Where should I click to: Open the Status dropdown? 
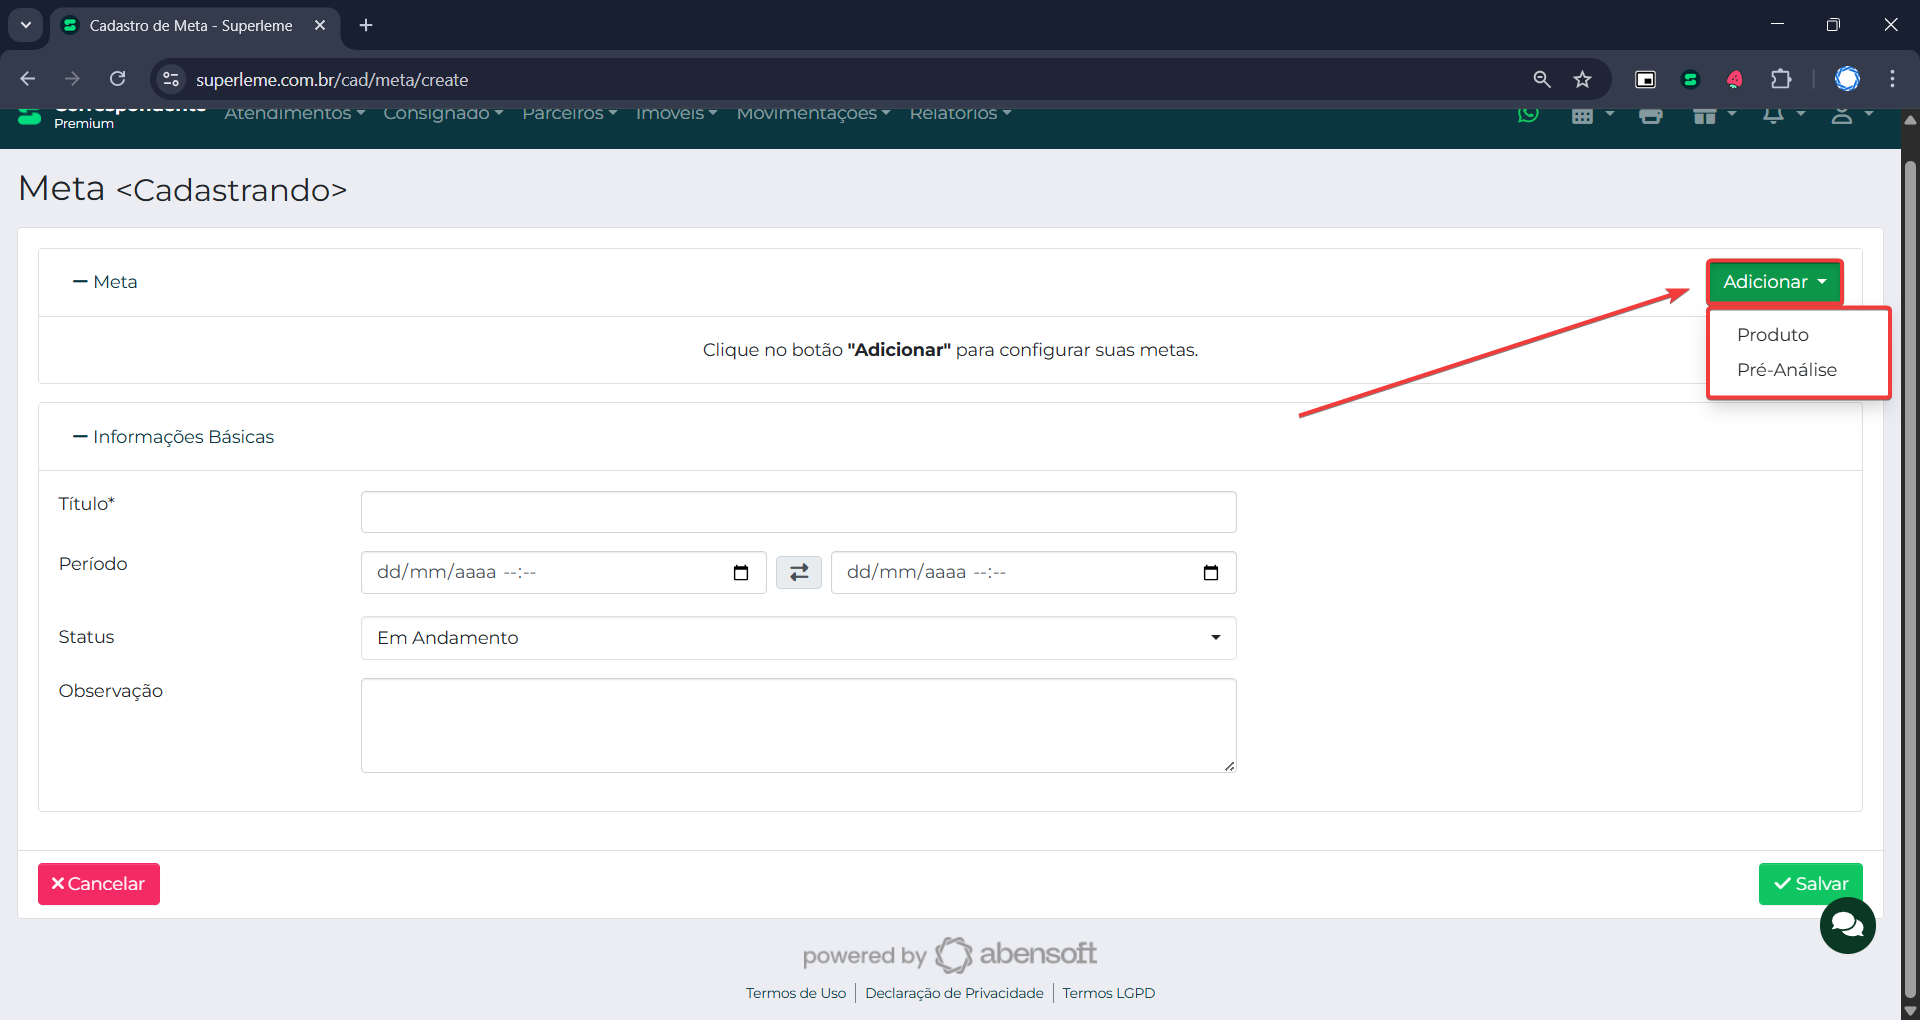(798, 638)
